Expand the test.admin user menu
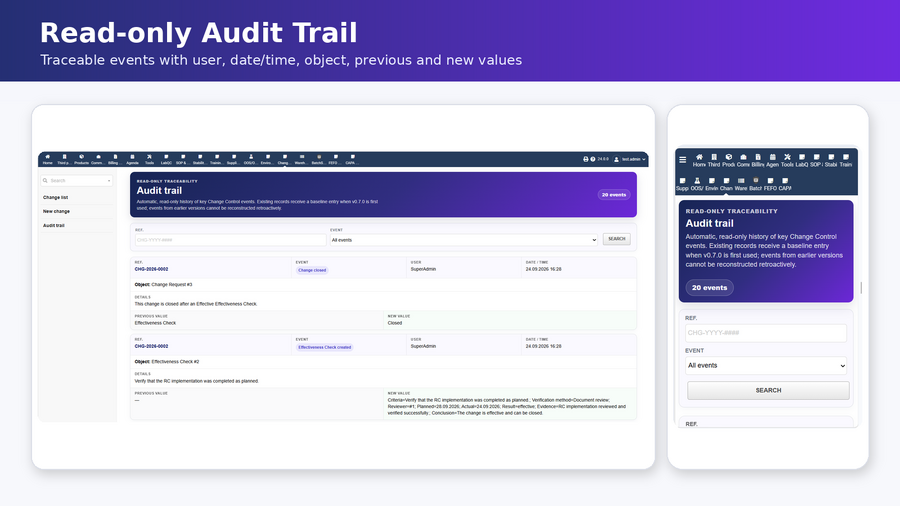The width and height of the screenshot is (900, 506). click(630, 159)
